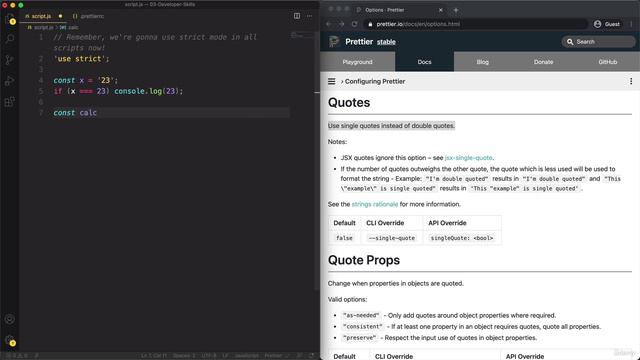Go back in the browser

(x=329, y=24)
